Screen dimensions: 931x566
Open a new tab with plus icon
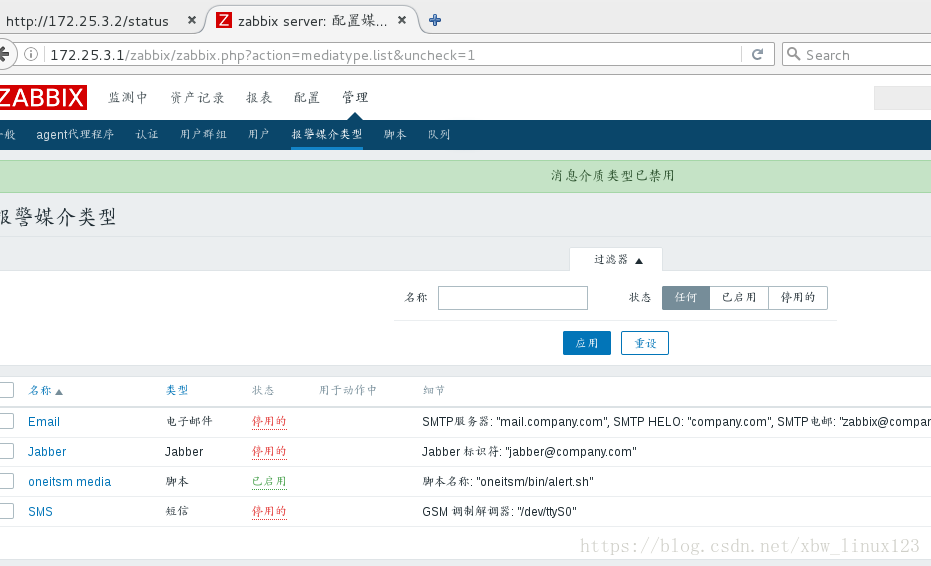pyautogui.click(x=435, y=20)
